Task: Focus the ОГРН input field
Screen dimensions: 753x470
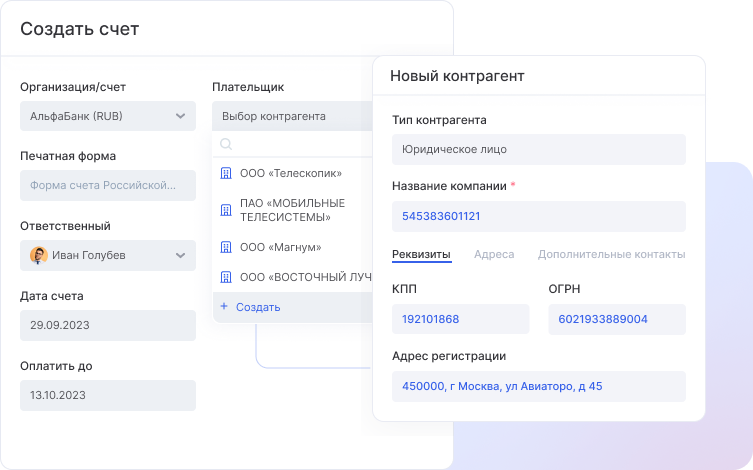Action: pos(616,319)
